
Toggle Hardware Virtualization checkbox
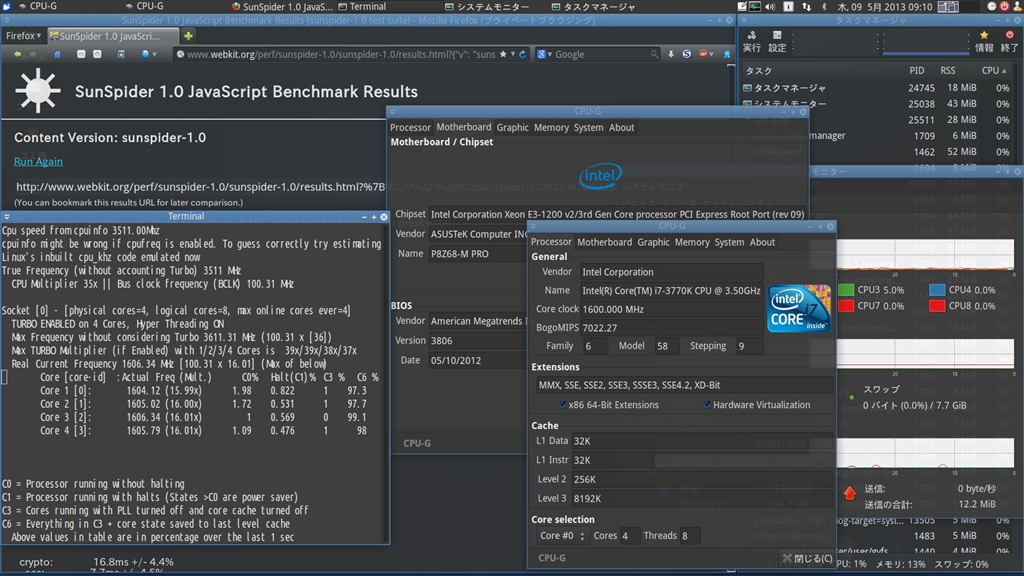point(707,405)
